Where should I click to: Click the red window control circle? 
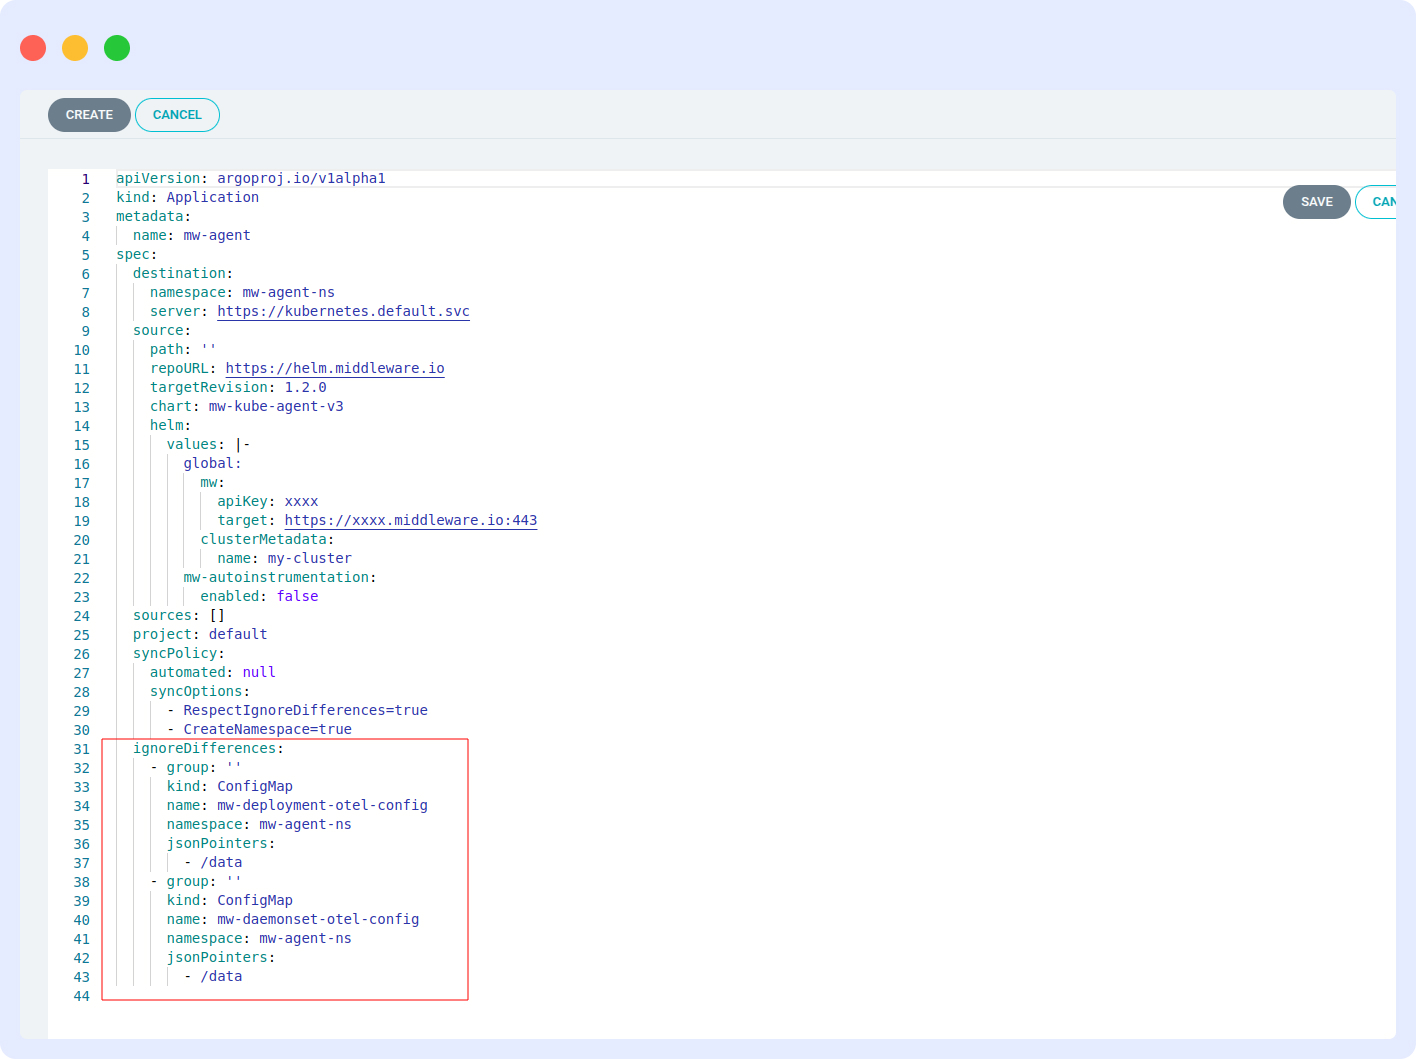32,47
